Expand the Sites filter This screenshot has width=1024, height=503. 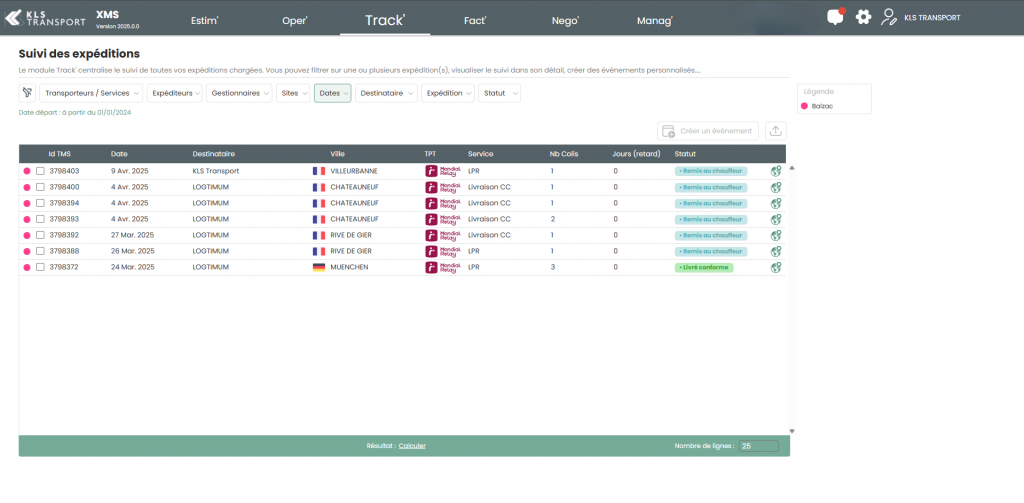pos(293,93)
